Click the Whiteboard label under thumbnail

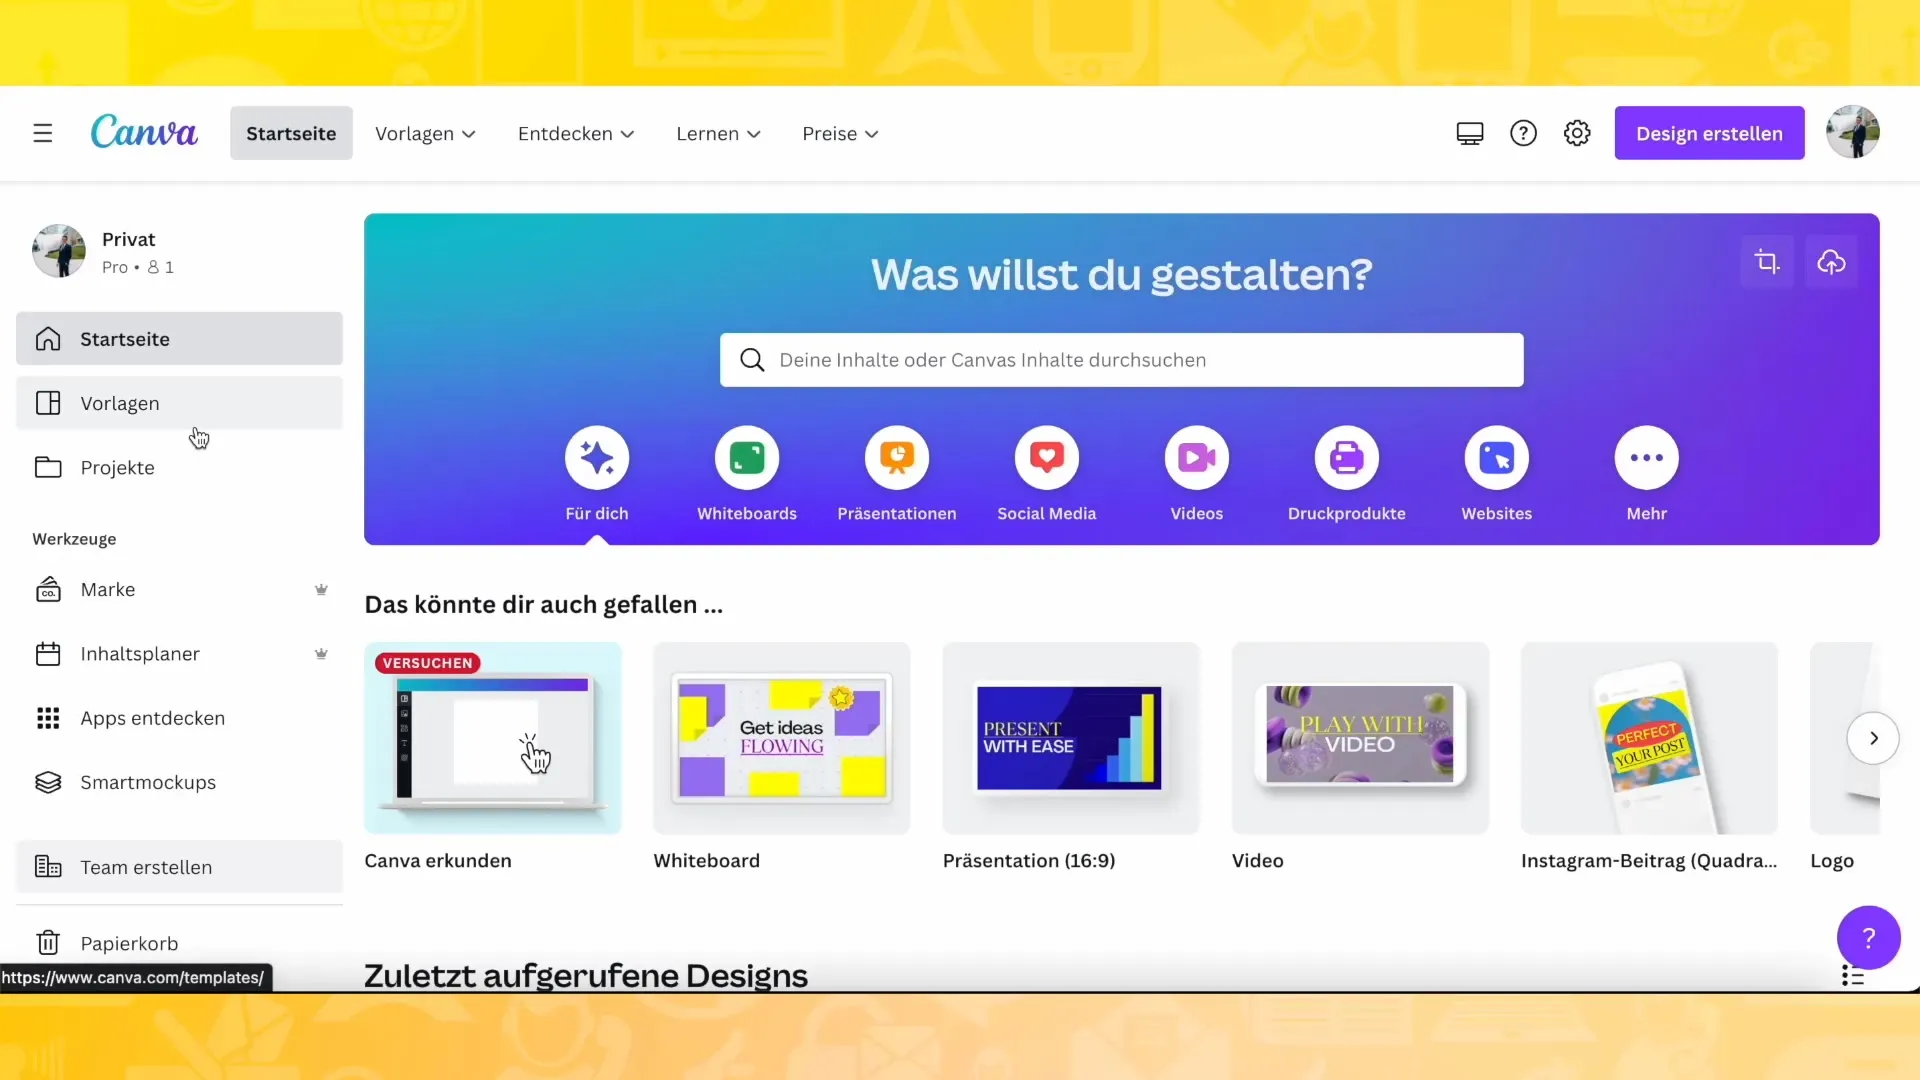point(706,861)
